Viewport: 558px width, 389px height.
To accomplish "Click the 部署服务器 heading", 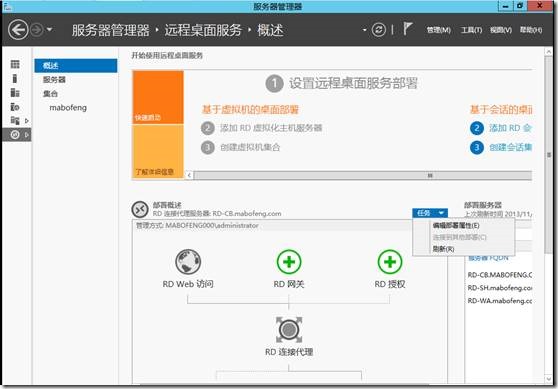I will pos(483,205).
